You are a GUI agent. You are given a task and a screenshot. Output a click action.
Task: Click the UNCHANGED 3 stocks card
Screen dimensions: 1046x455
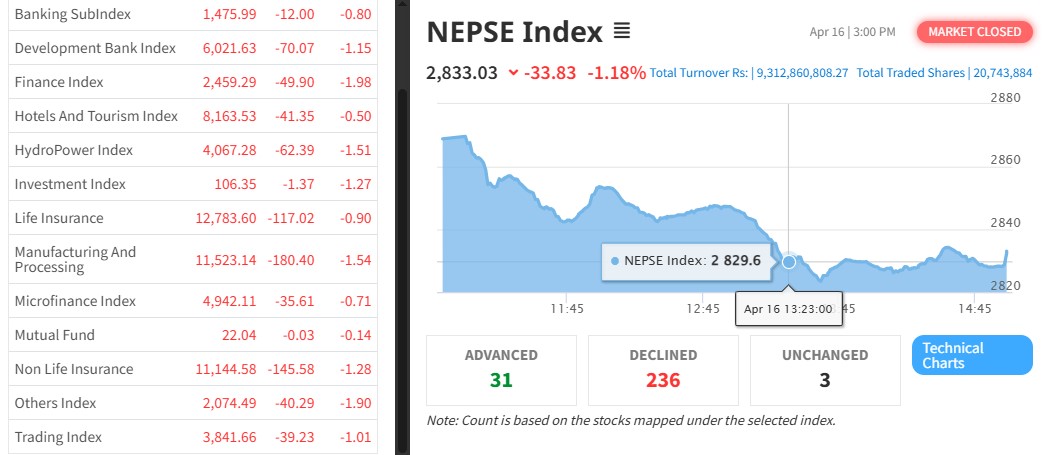click(x=825, y=369)
